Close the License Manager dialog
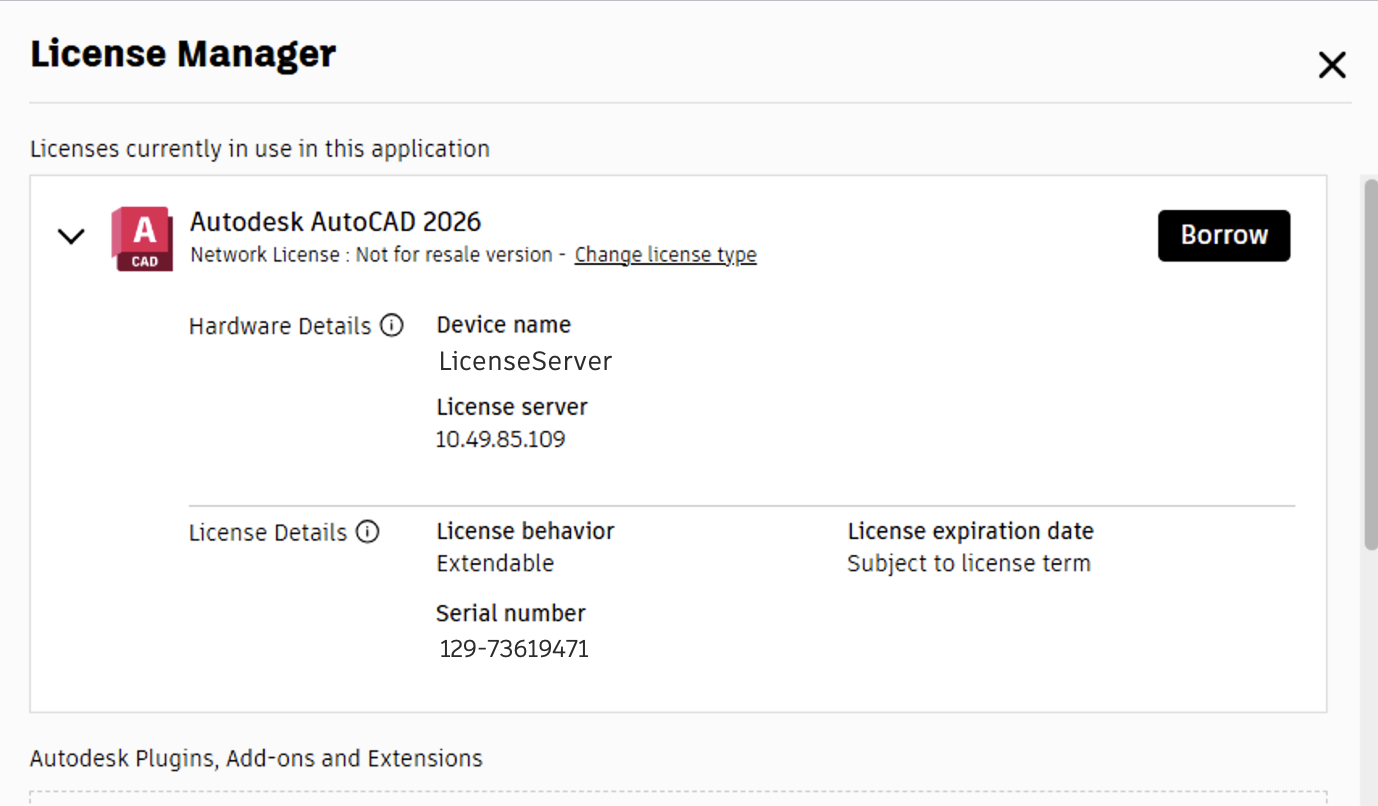The width and height of the screenshot is (1378, 806). pyautogui.click(x=1332, y=64)
